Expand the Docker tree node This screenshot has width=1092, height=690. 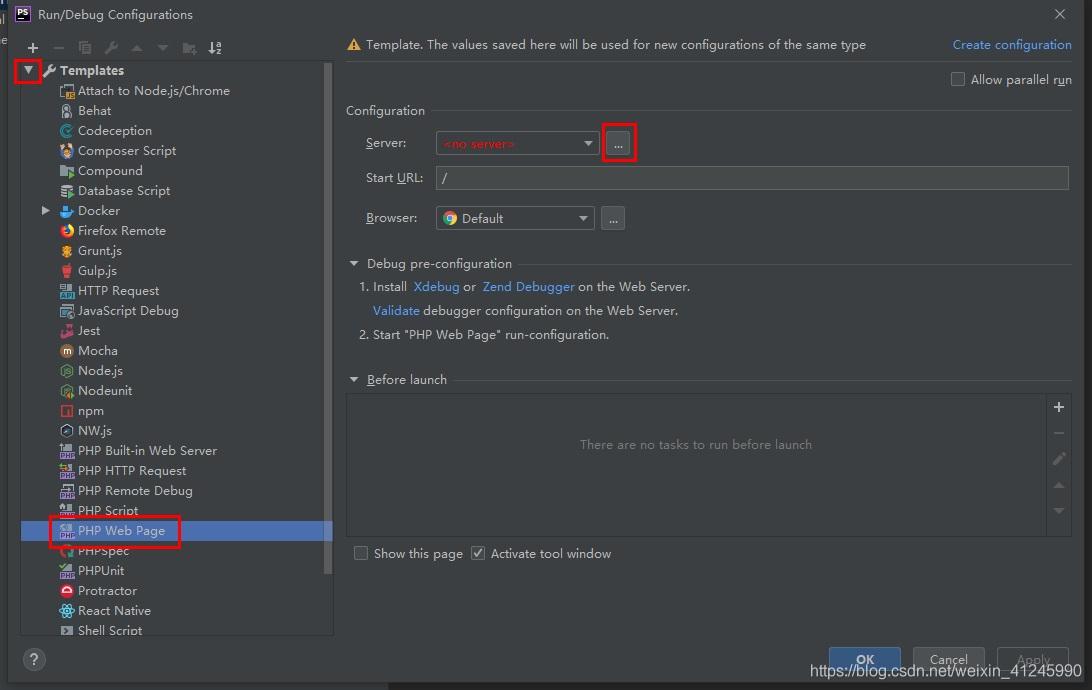[46, 211]
